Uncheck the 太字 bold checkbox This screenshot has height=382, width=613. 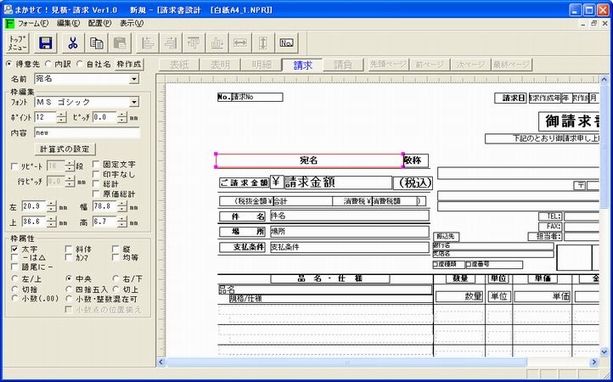[15, 249]
